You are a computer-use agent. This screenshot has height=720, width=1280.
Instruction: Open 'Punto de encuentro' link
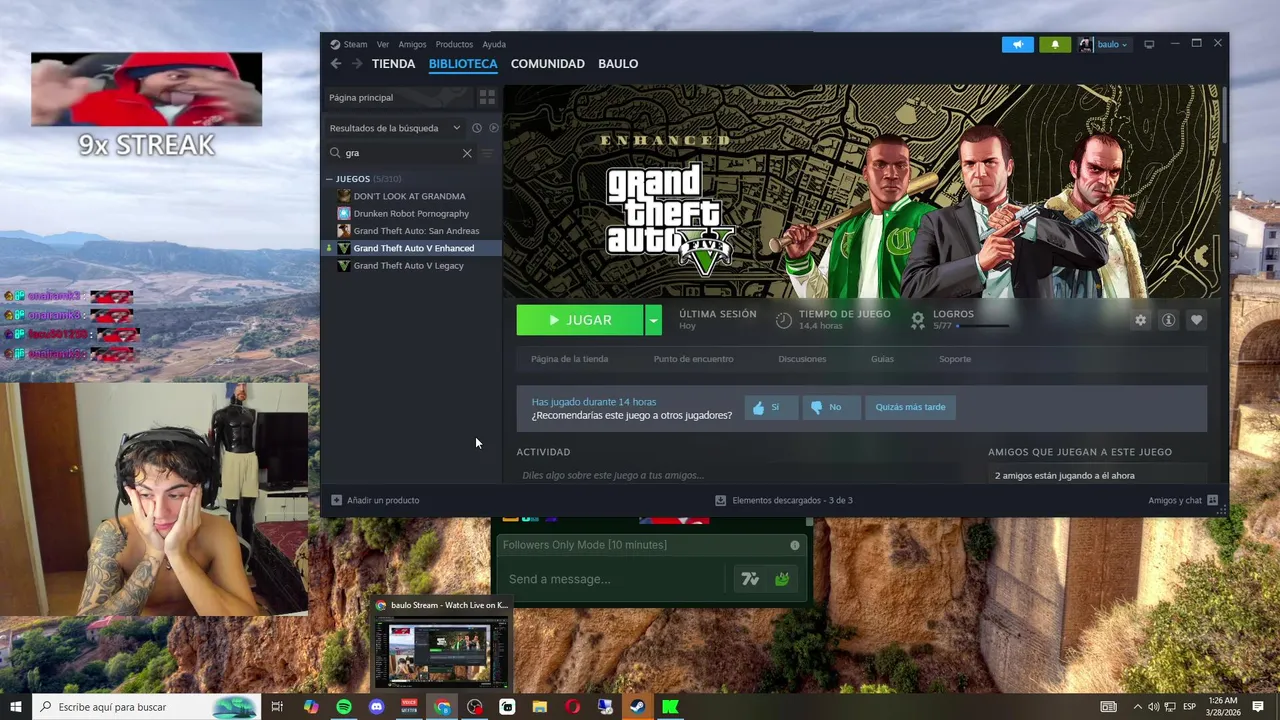[693, 359]
